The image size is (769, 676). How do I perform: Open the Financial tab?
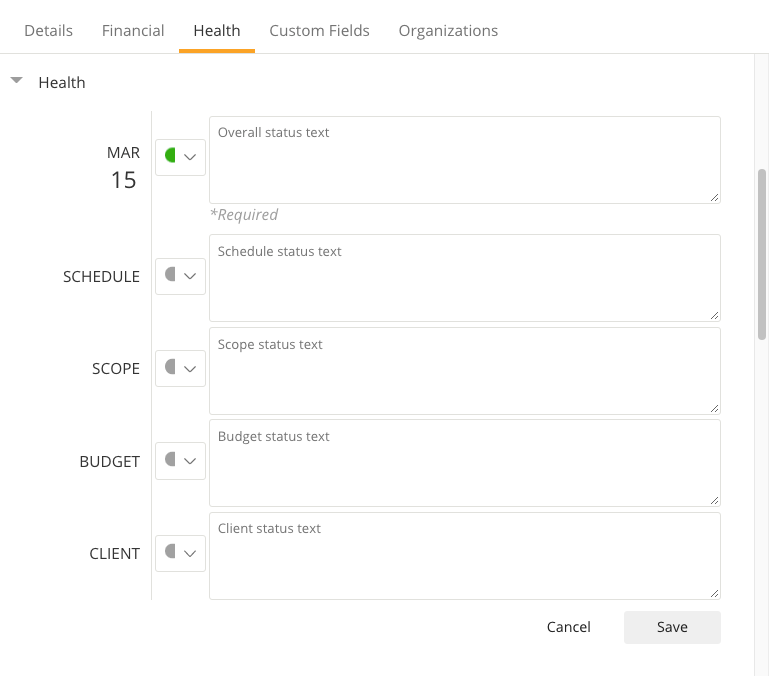point(133,31)
